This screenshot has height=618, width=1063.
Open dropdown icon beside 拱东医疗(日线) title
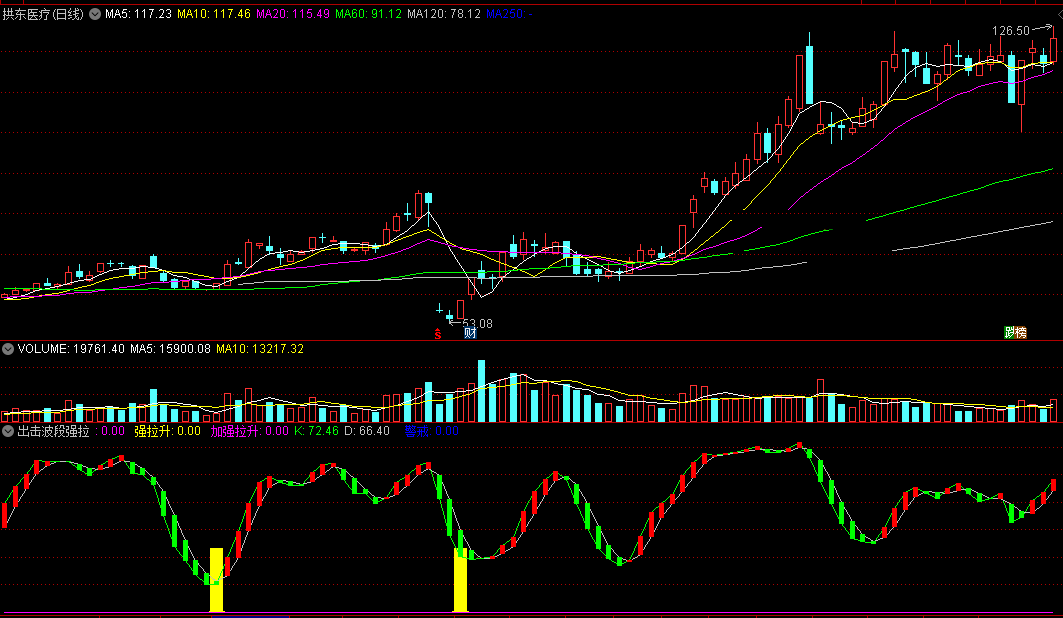point(95,14)
